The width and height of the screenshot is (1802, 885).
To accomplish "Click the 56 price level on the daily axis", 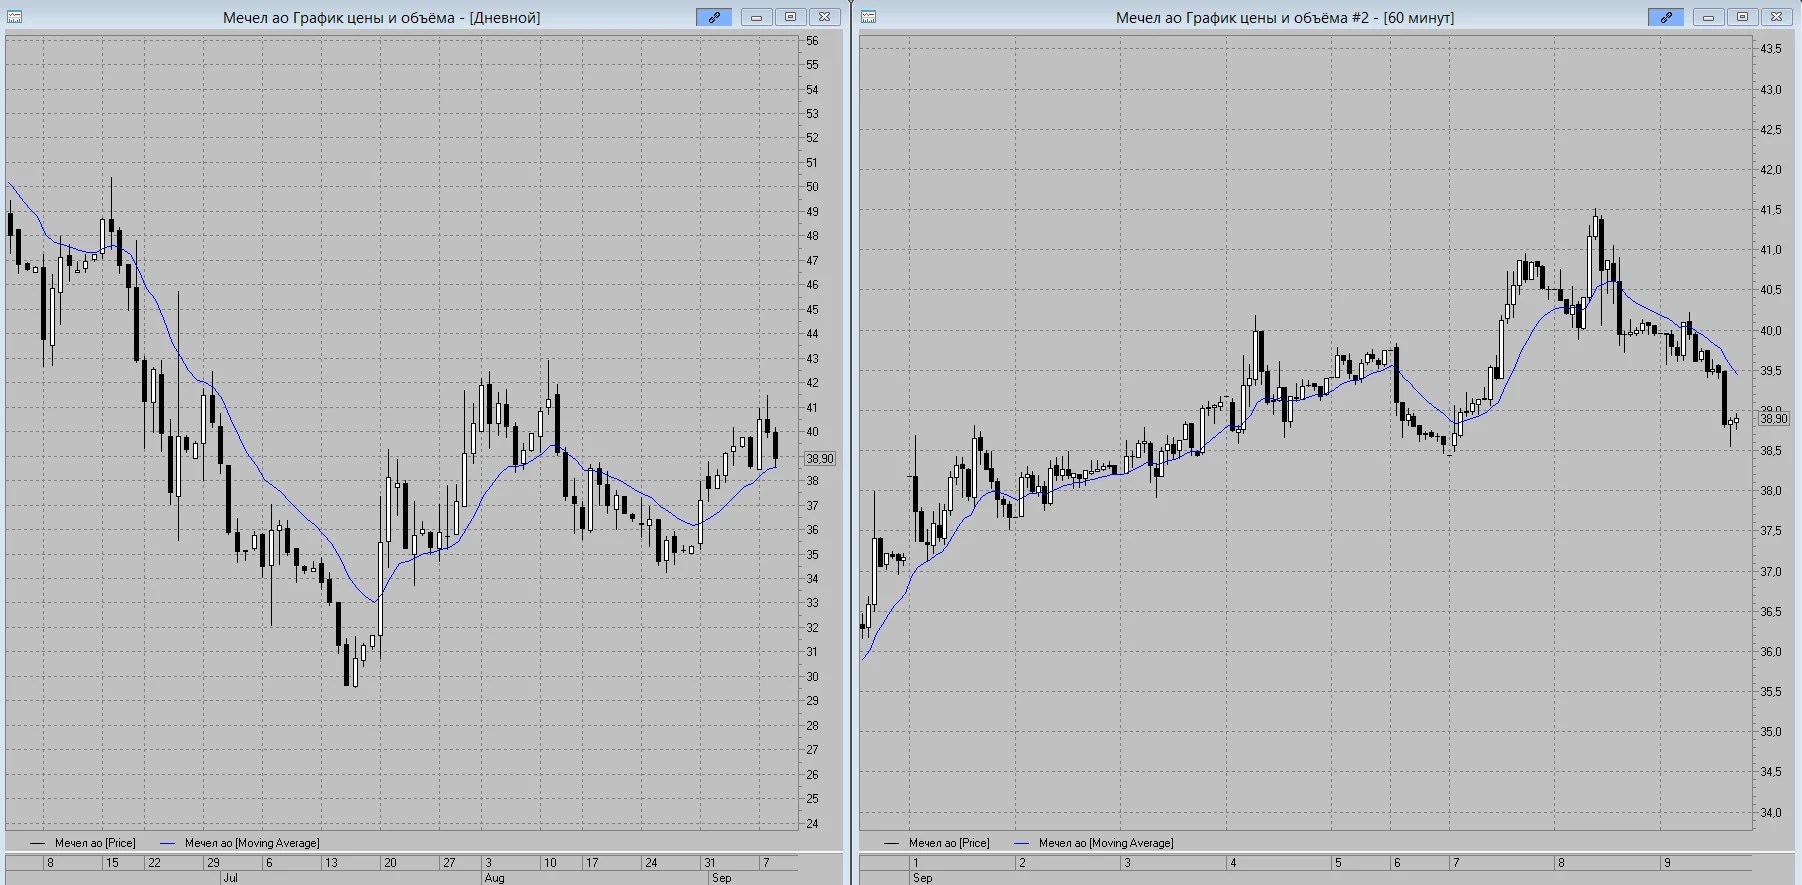I will click(812, 41).
